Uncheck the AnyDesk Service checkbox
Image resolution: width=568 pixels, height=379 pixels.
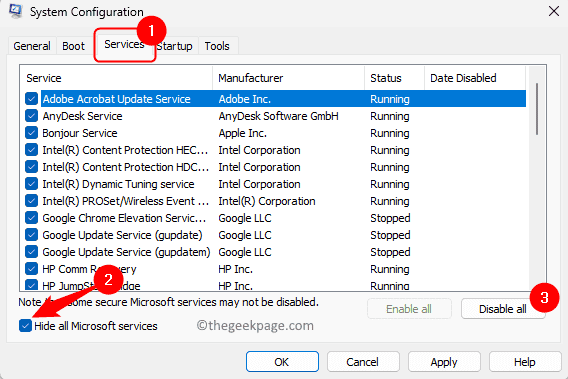(32, 116)
